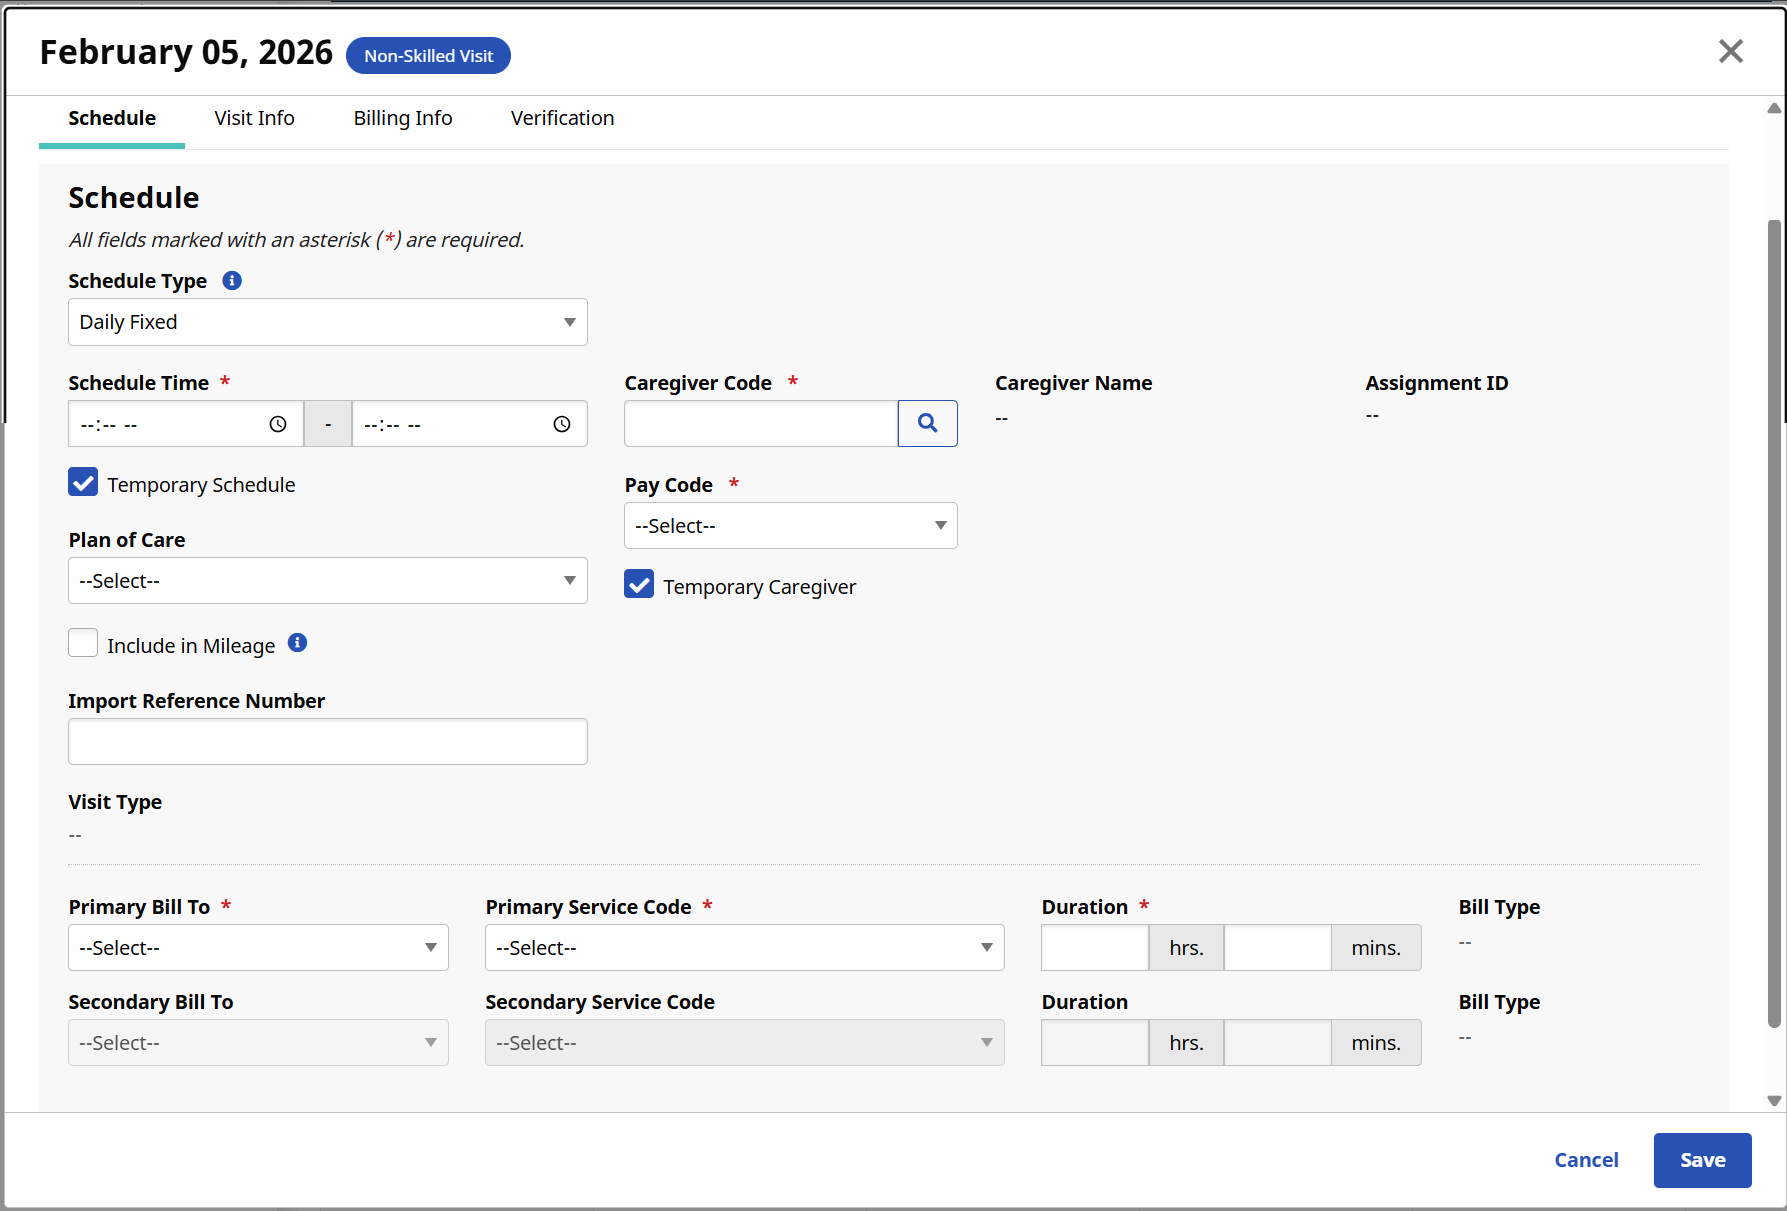Uncheck the Temporary Caregiver checkbox
Viewport: 1787px width, 1211px height.
(639, 585)
